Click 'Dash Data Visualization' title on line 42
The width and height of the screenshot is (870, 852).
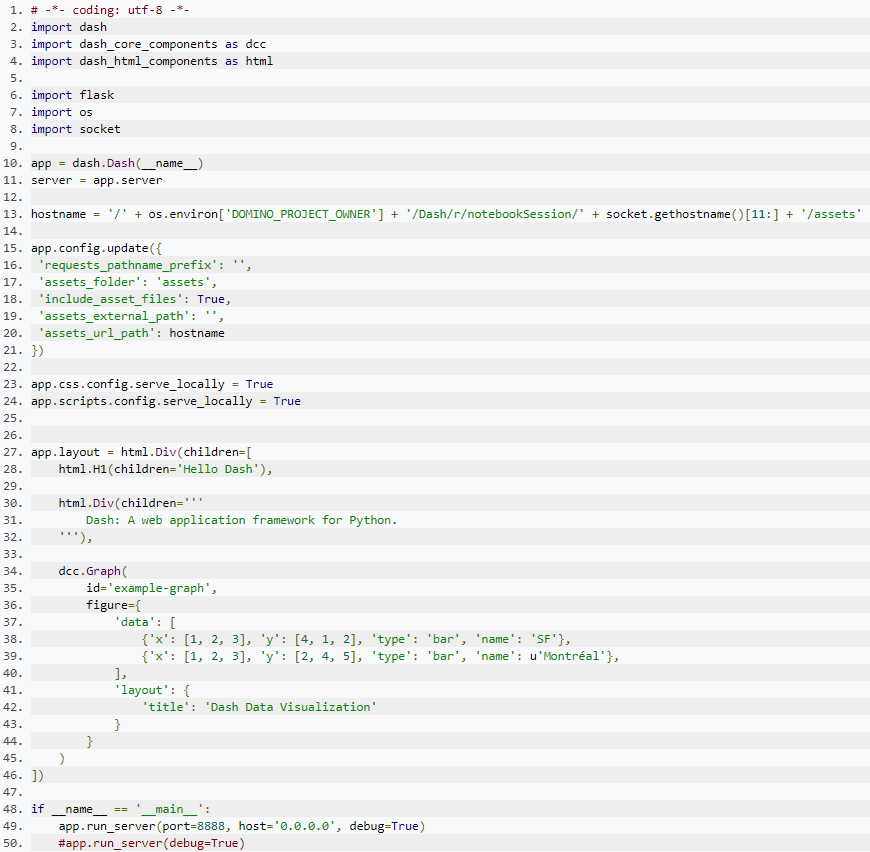click(x=290, y=707)
